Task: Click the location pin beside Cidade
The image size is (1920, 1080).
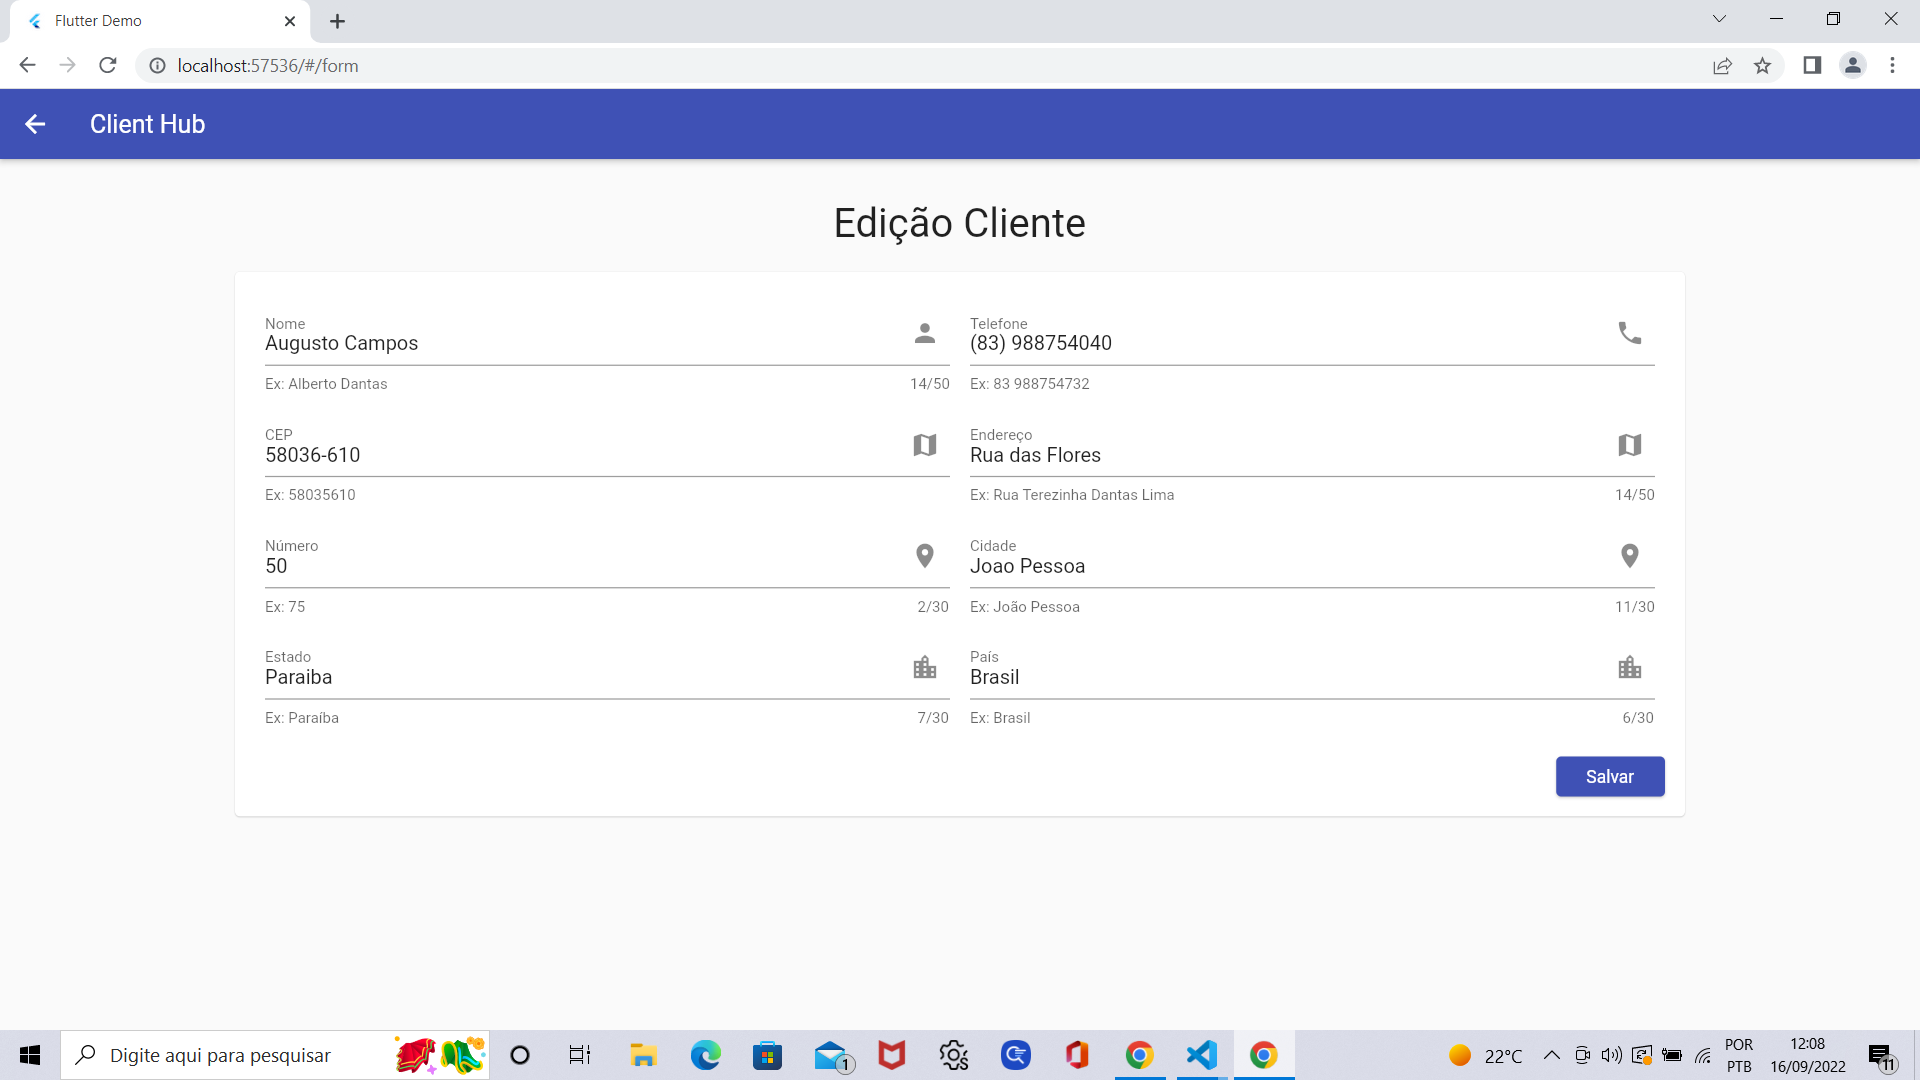Action: point(1630,556)
